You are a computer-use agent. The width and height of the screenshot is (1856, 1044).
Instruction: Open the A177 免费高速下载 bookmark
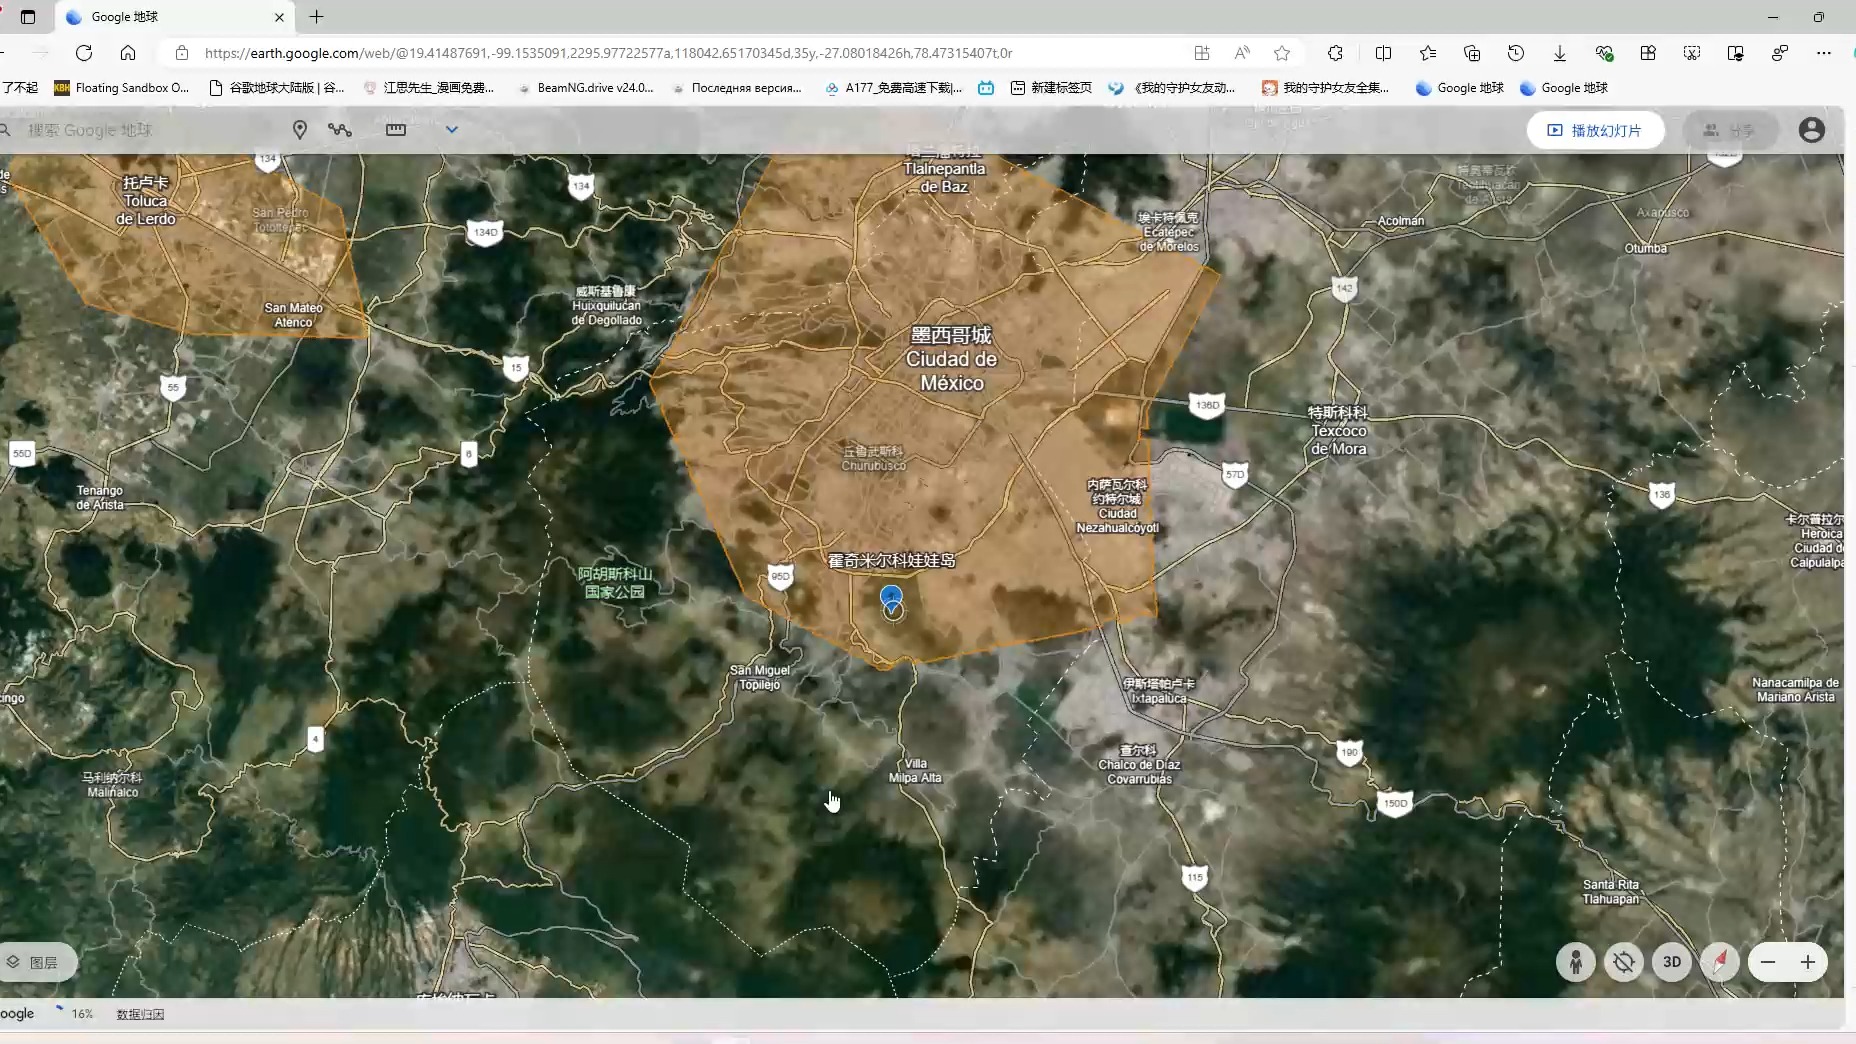coord(893,88)
